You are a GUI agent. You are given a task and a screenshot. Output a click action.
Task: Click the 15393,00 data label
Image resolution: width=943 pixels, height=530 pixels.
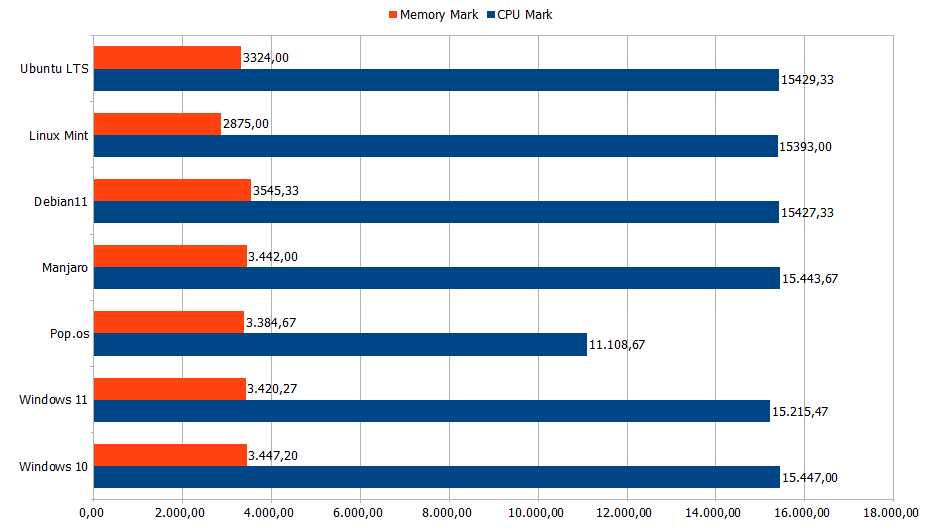coord(806,147)
